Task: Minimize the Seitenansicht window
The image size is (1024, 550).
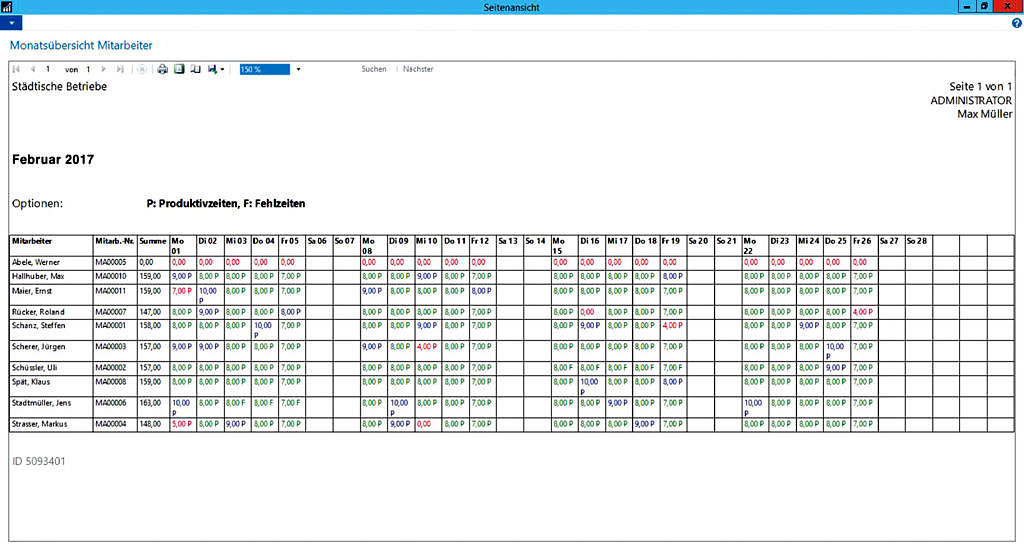Action: 965,6
